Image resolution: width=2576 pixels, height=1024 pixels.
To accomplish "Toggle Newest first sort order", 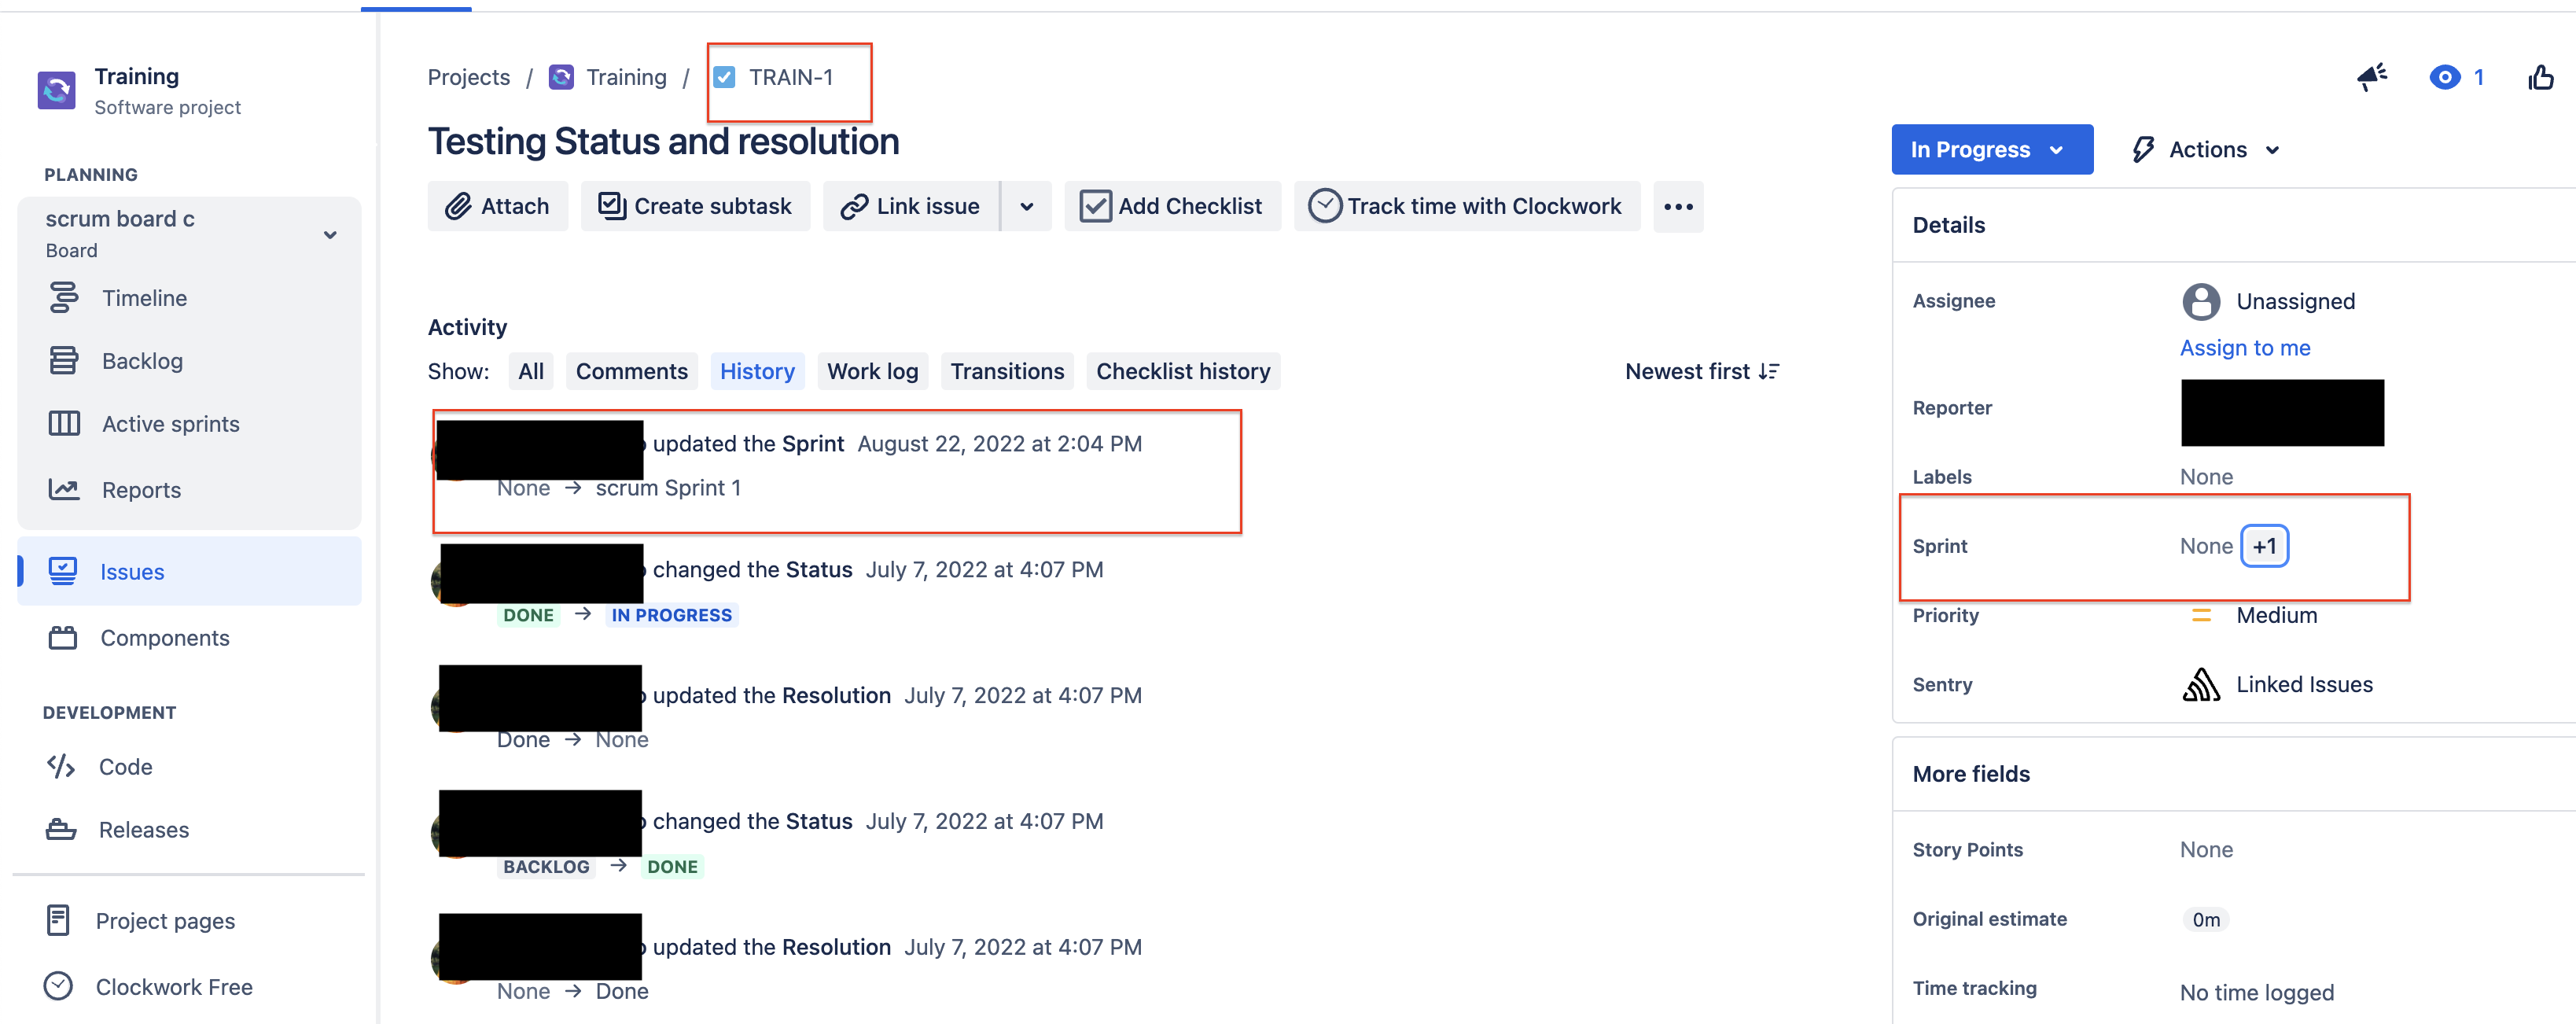I will pos(1701,372).
